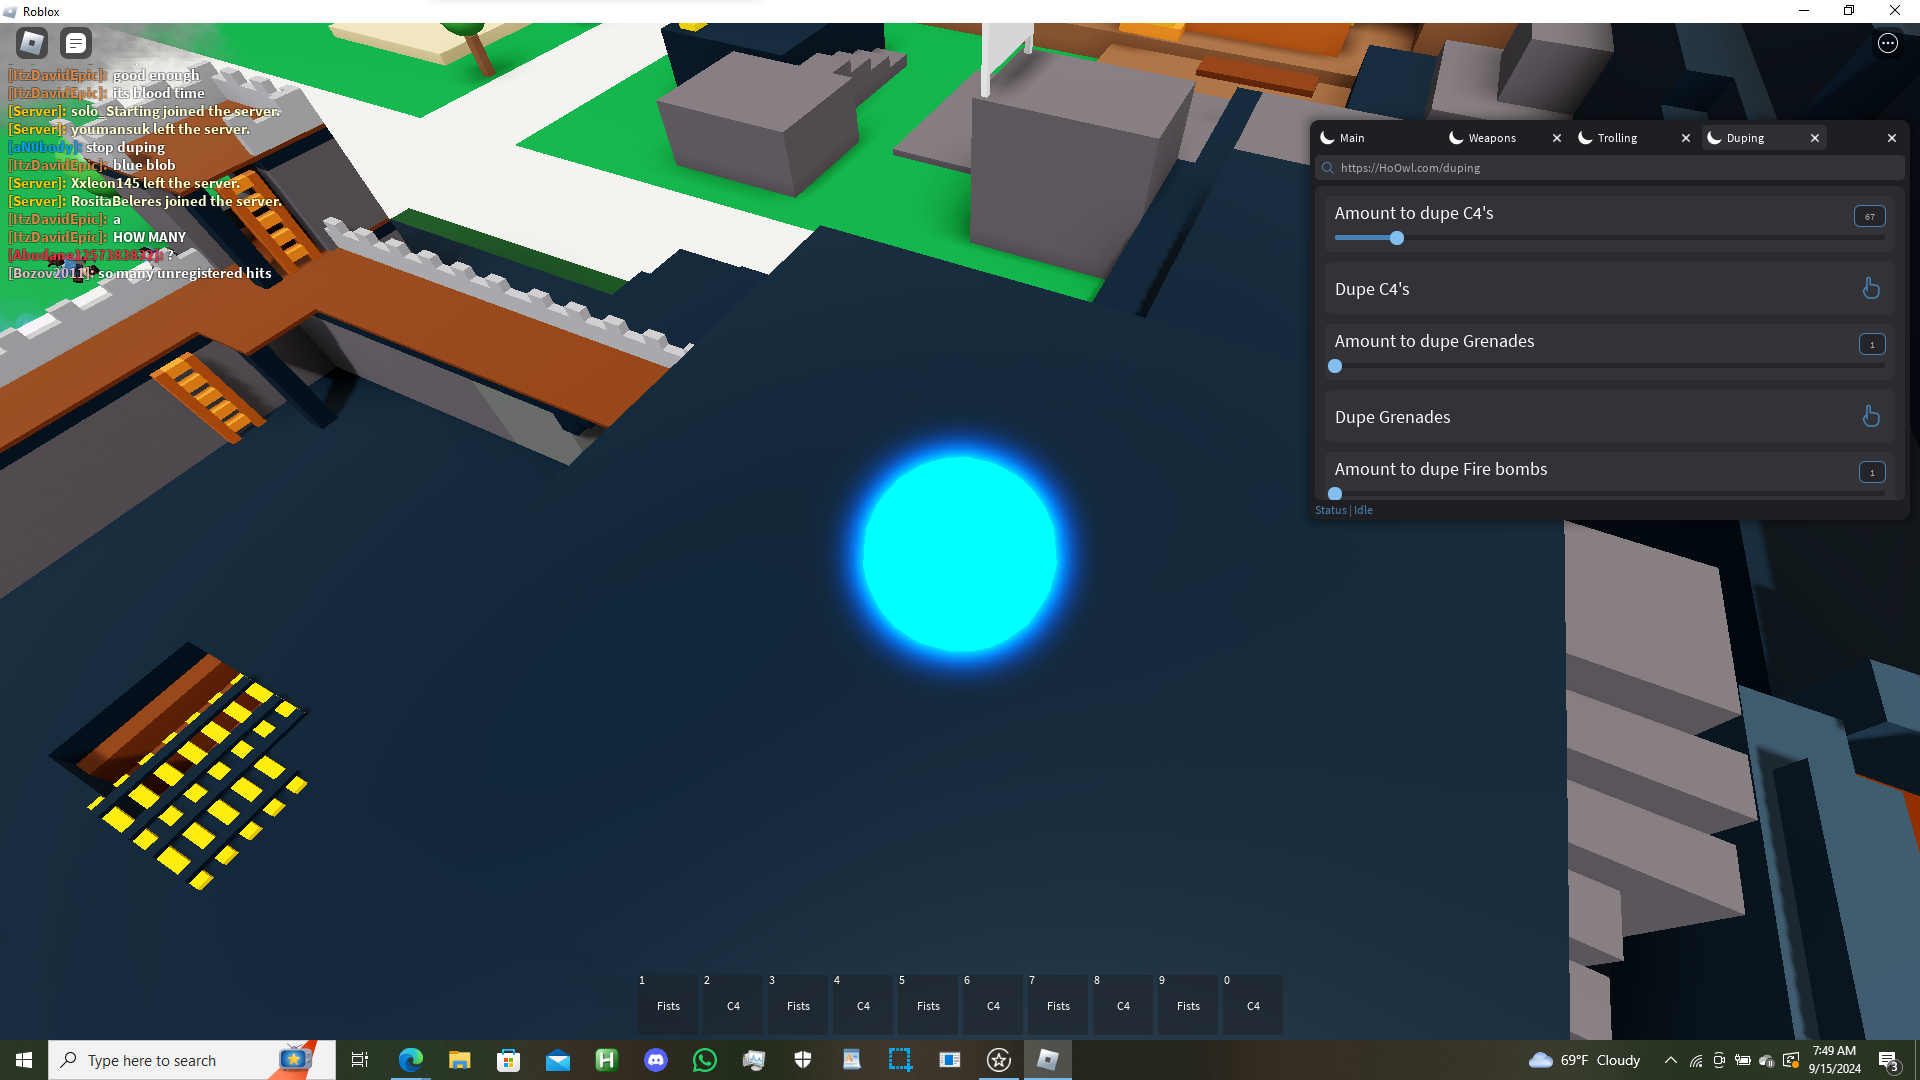Open the green H app in taskbar
Screen dimensions: 1920x1080
pos(607,1060)
